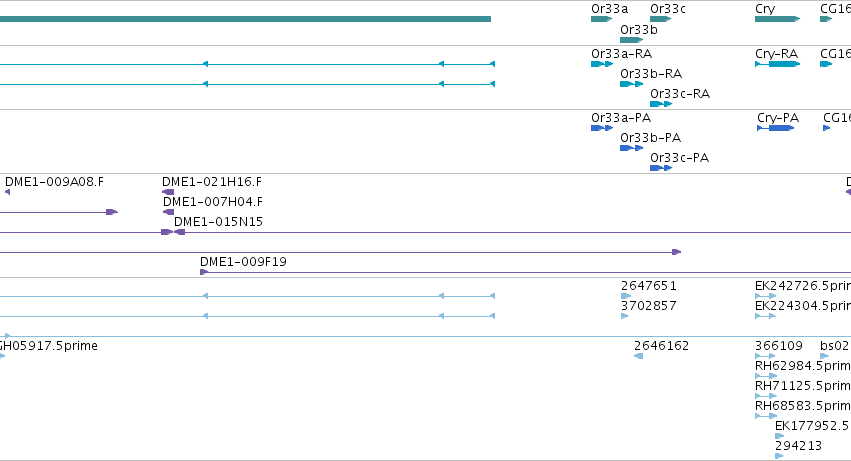Select the DME1-009F19 BAC feature
Image resolution: width=851 pixels, height=461 pixels.
(x=525, y=272)
